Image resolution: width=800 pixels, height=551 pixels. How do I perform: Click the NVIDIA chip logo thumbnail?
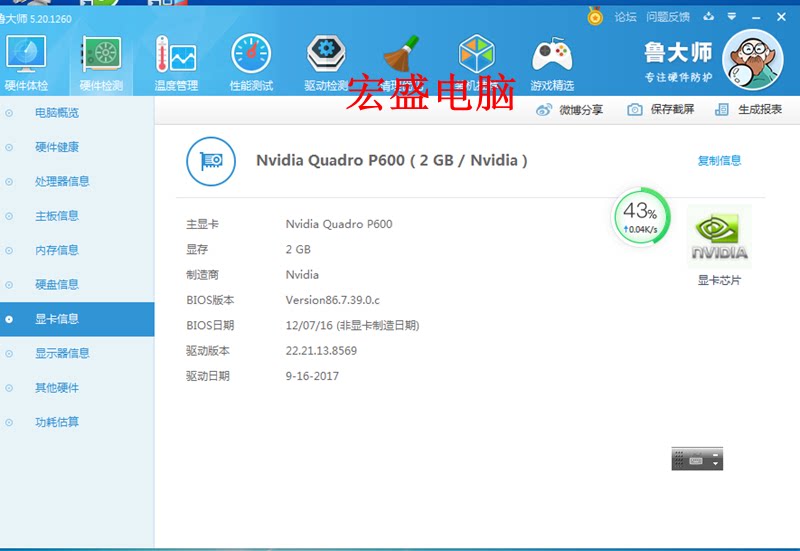tap(719, 236)
